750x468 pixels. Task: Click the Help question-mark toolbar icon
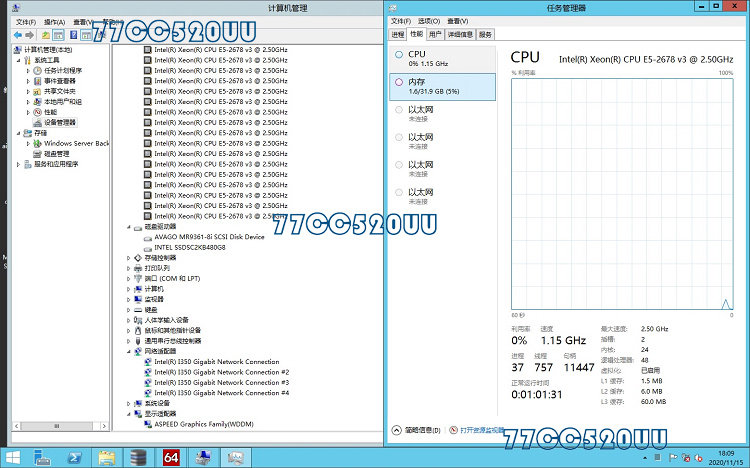click(73, 35)
